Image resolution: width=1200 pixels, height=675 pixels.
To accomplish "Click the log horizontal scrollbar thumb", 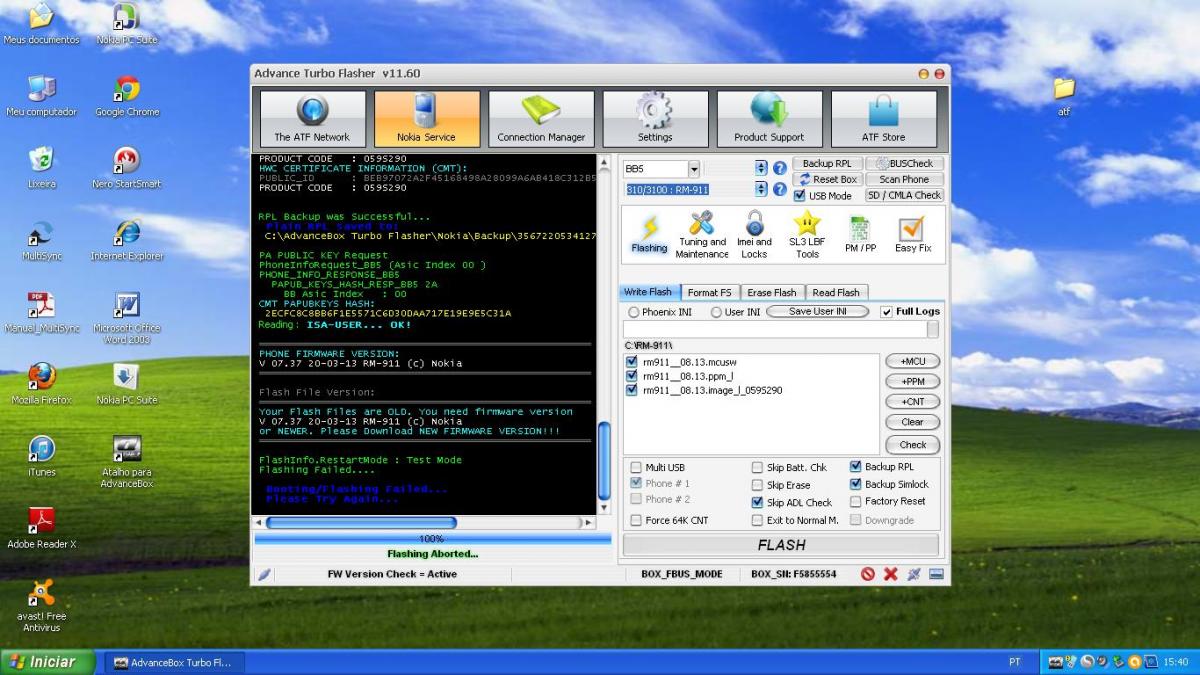I will (x=361, y=522).
